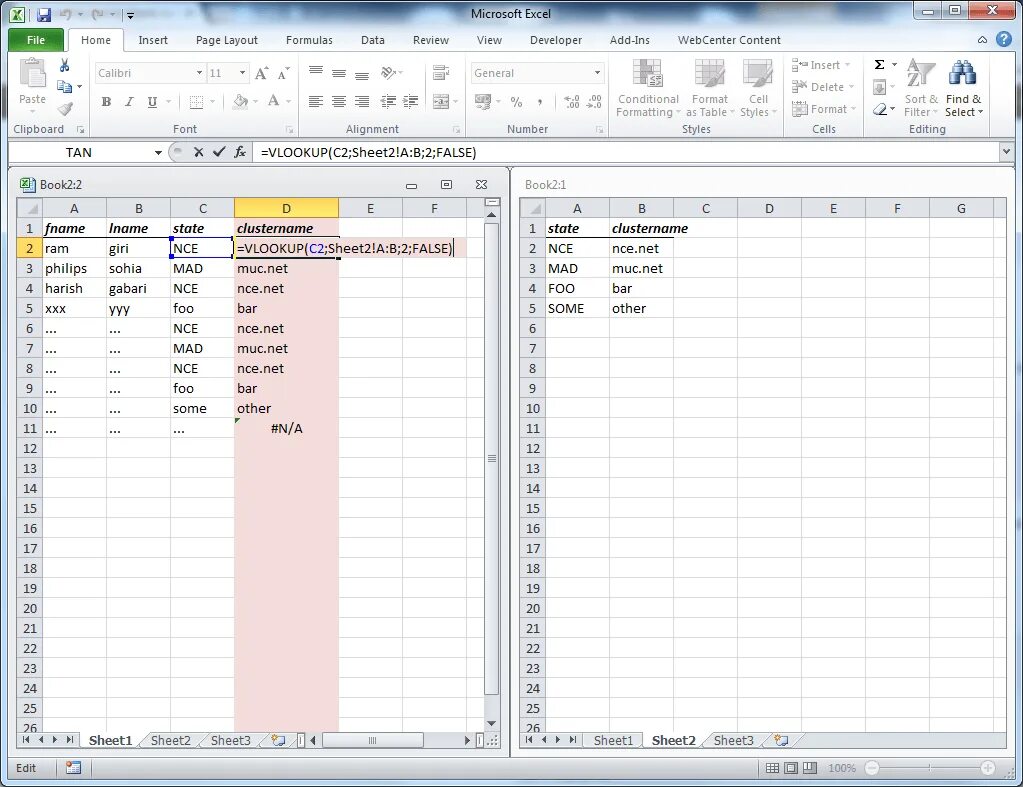Select Sheet2 tab in Book2:2 window
This screenshot has height=787, width=1023.
pos(170,741)
